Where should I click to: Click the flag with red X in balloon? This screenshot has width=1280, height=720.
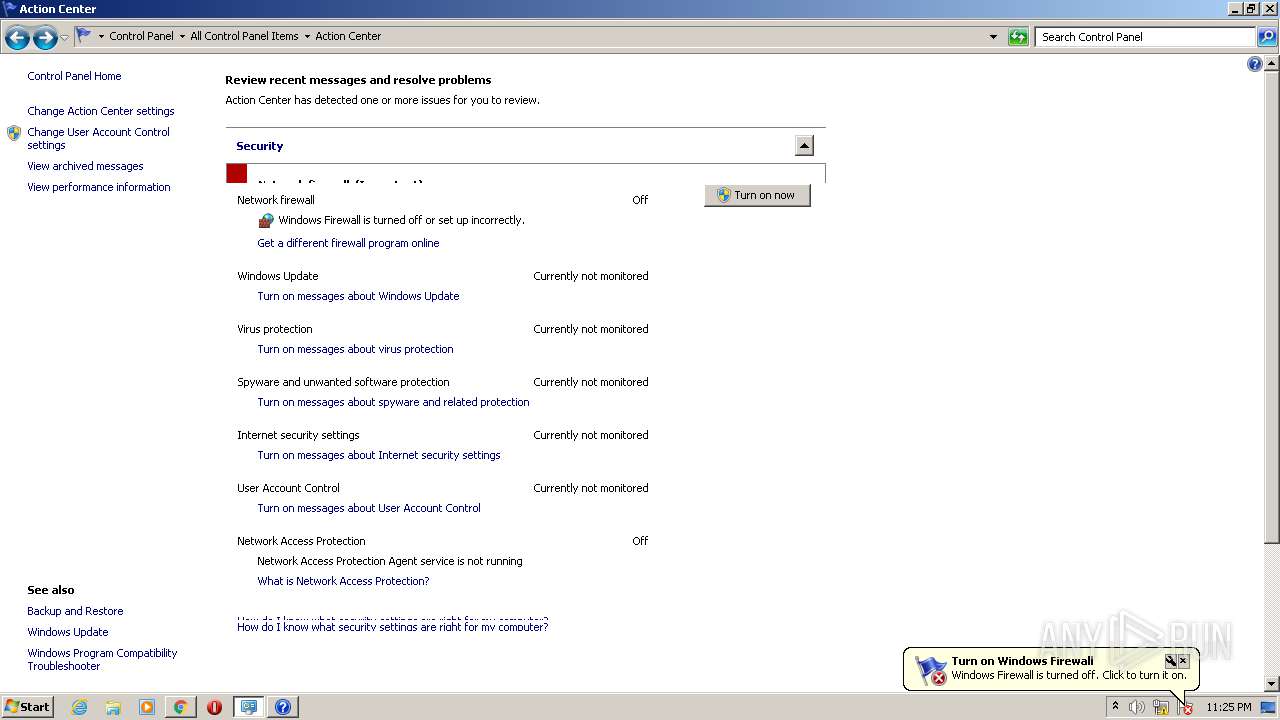(x=930, y=670)
